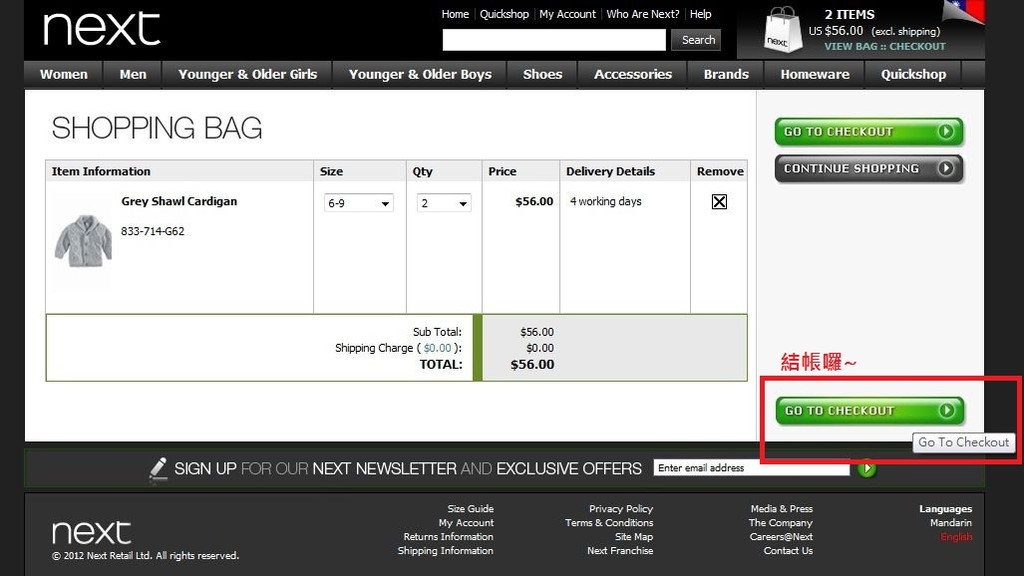
Task: Click the Grey Shawl Cardigan thumbnail
Action: pos(83,240)
